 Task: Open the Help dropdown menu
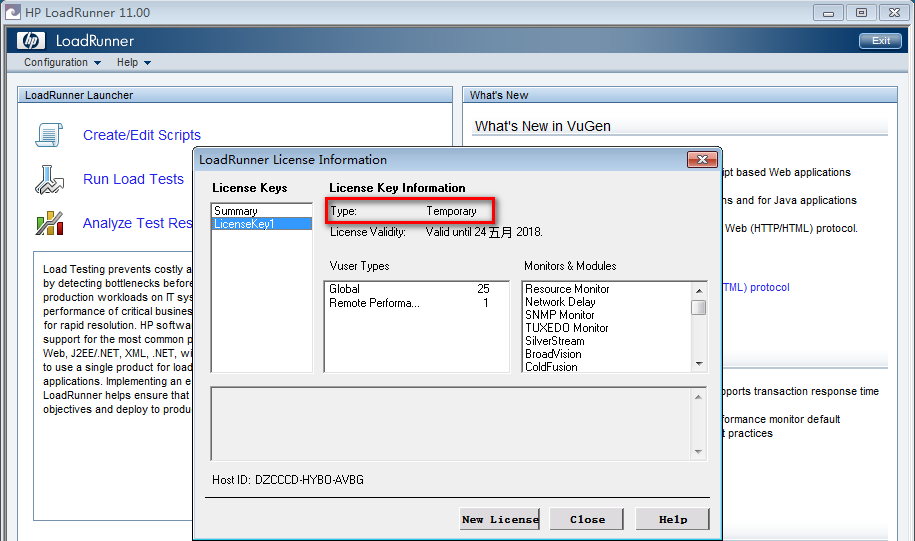coord(133,62)
